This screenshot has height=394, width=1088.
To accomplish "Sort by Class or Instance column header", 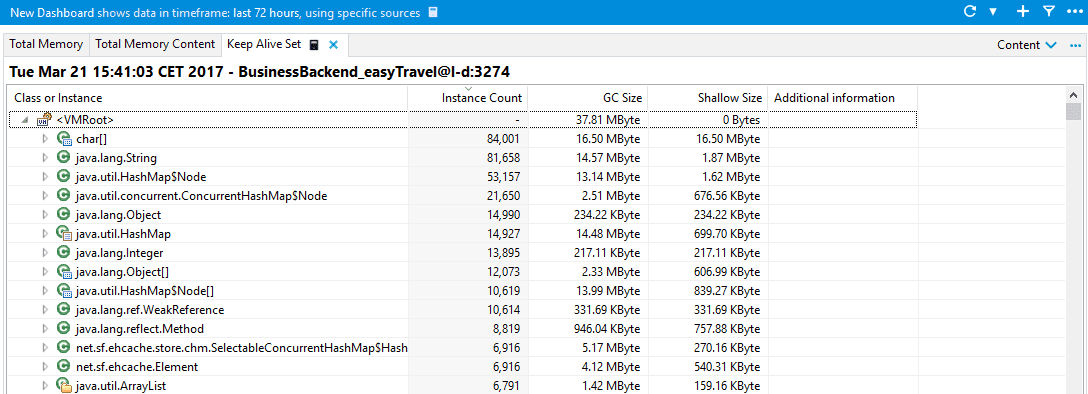I will (208, 98).
